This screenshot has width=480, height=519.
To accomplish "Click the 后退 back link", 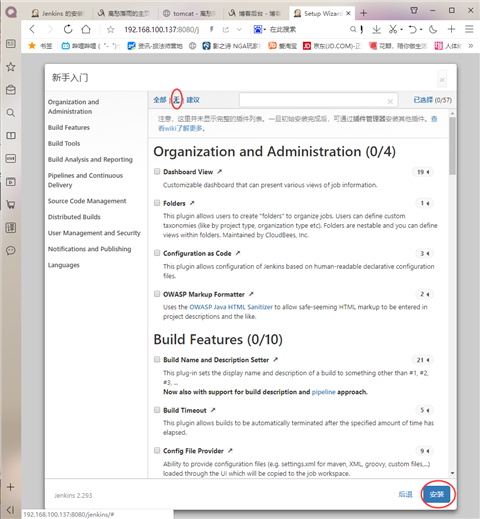I will [405, 494].
